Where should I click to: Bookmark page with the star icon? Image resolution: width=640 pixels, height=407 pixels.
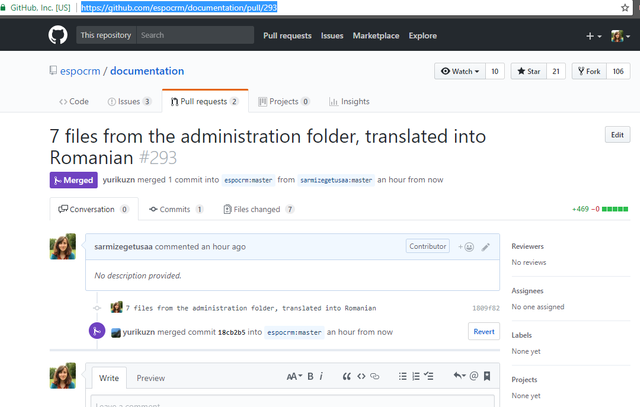(625, 8)
